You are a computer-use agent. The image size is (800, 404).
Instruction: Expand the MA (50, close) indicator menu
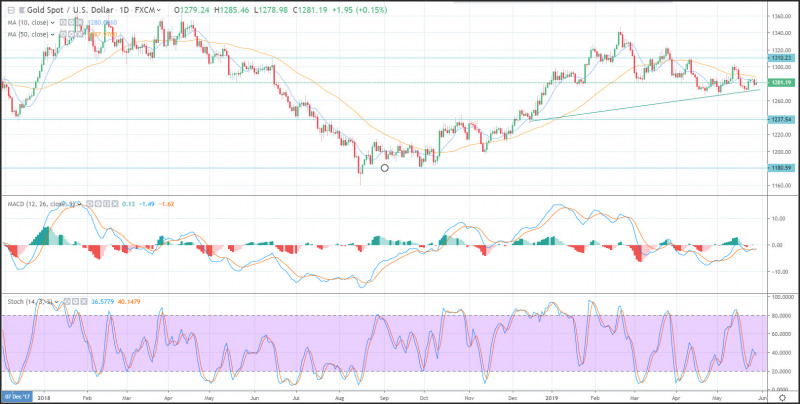tap(53, 34)
